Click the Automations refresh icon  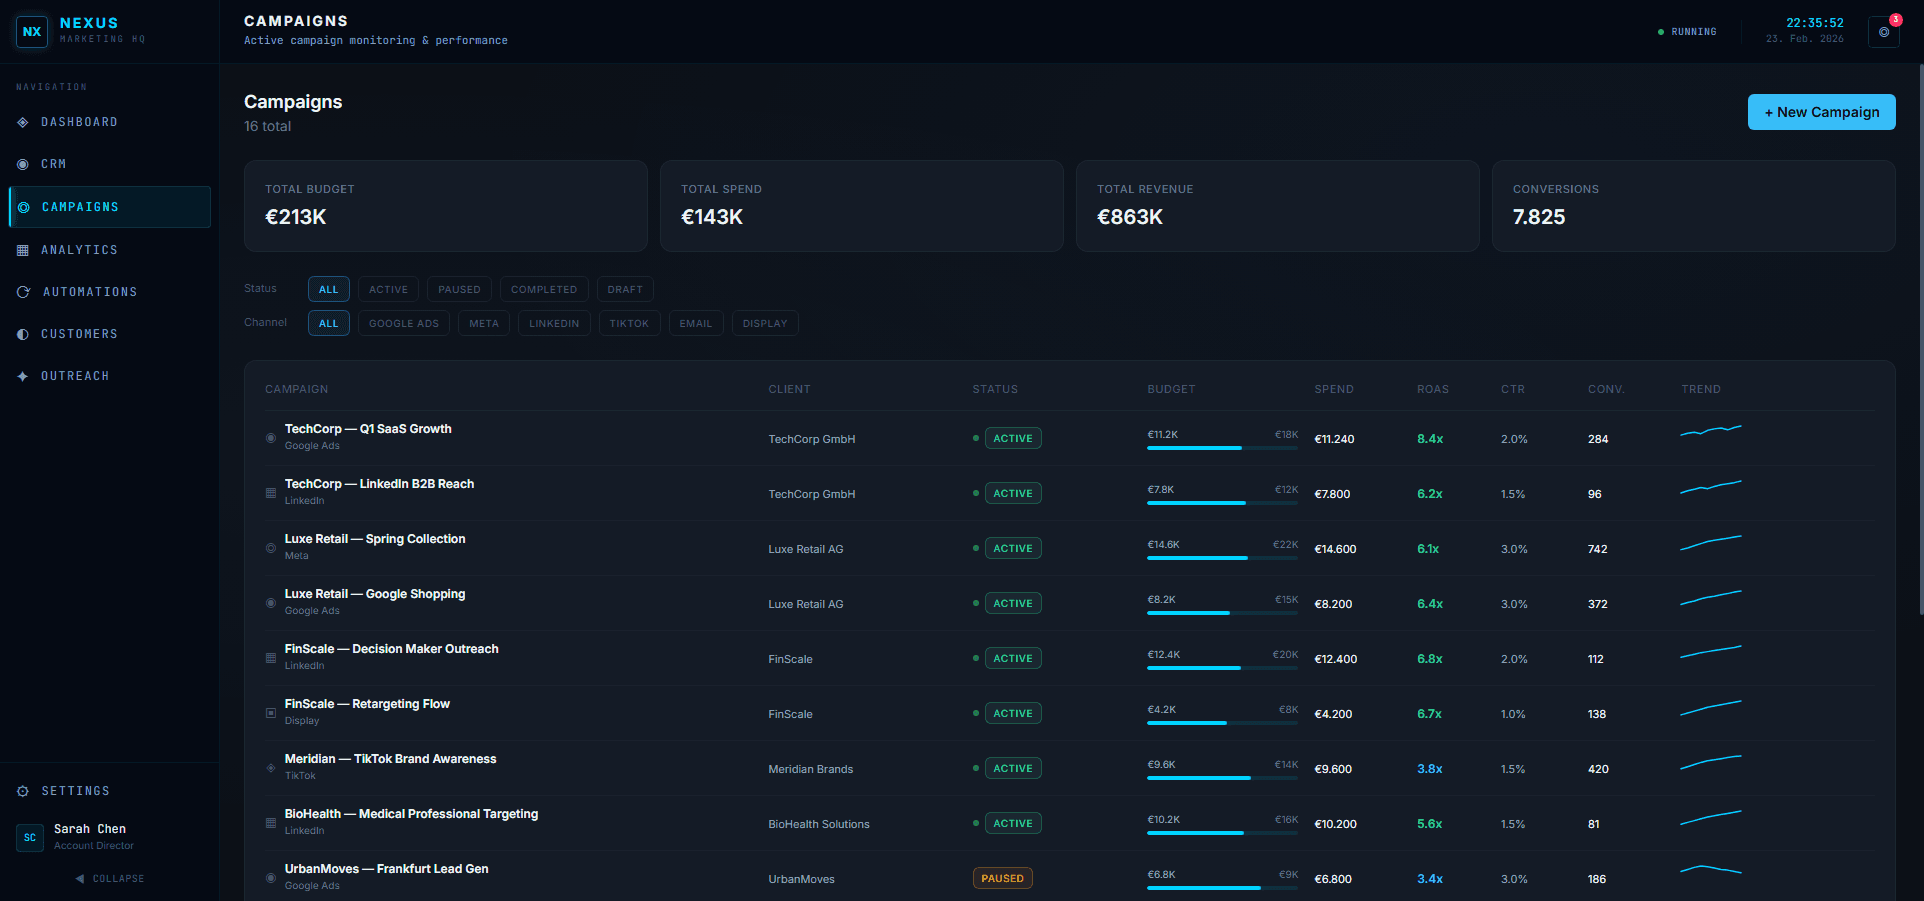(x=23, y=292)
